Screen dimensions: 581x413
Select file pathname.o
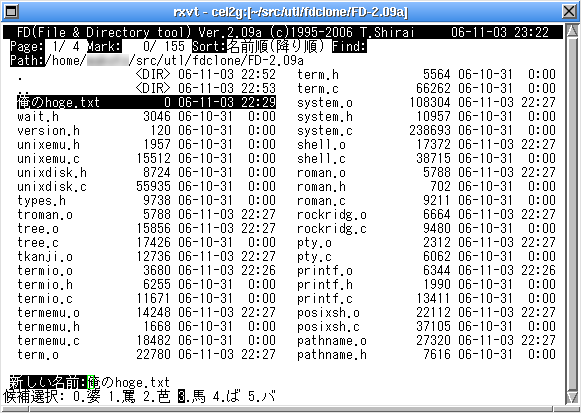pos(332,341)
